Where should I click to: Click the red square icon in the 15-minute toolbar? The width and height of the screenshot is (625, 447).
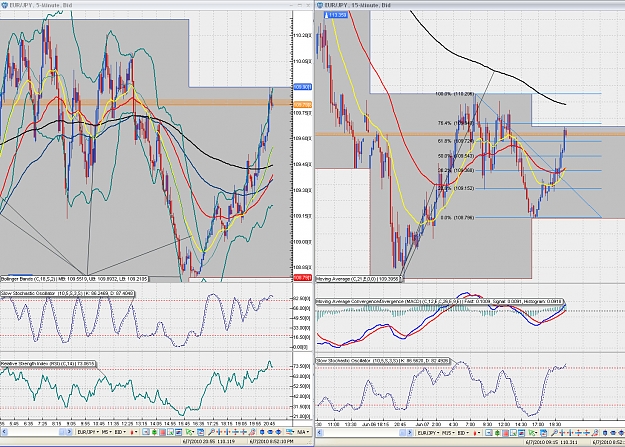click(x=505, y=432)
